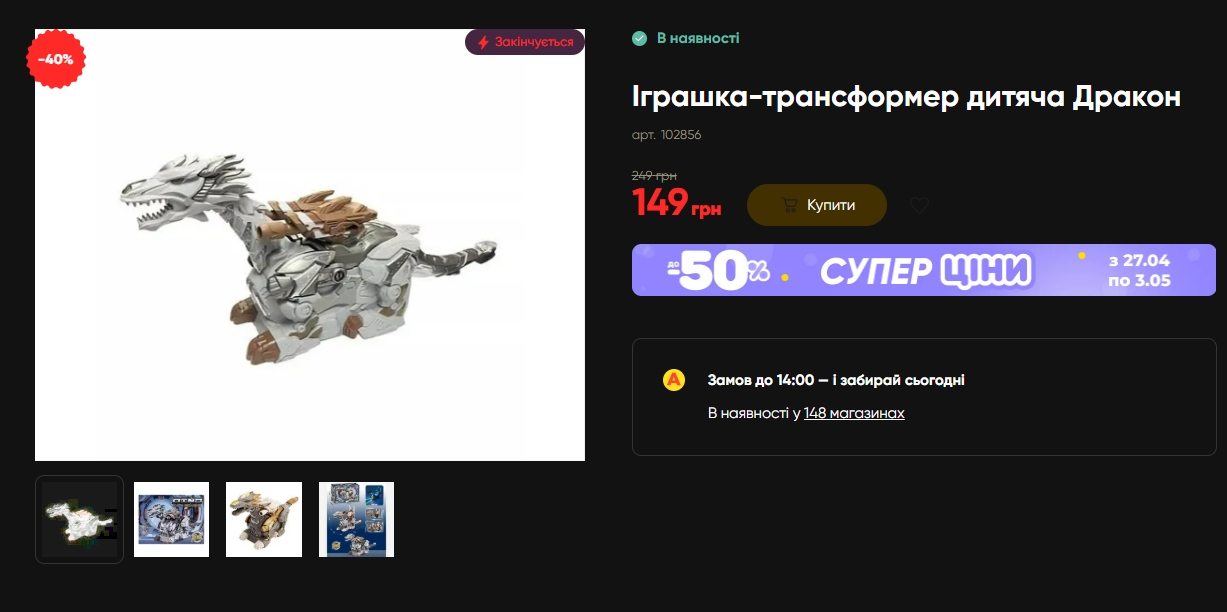This screenshot has height=612, width=1227.
Task: Click the main dragon product image
Action: (310, 245)
